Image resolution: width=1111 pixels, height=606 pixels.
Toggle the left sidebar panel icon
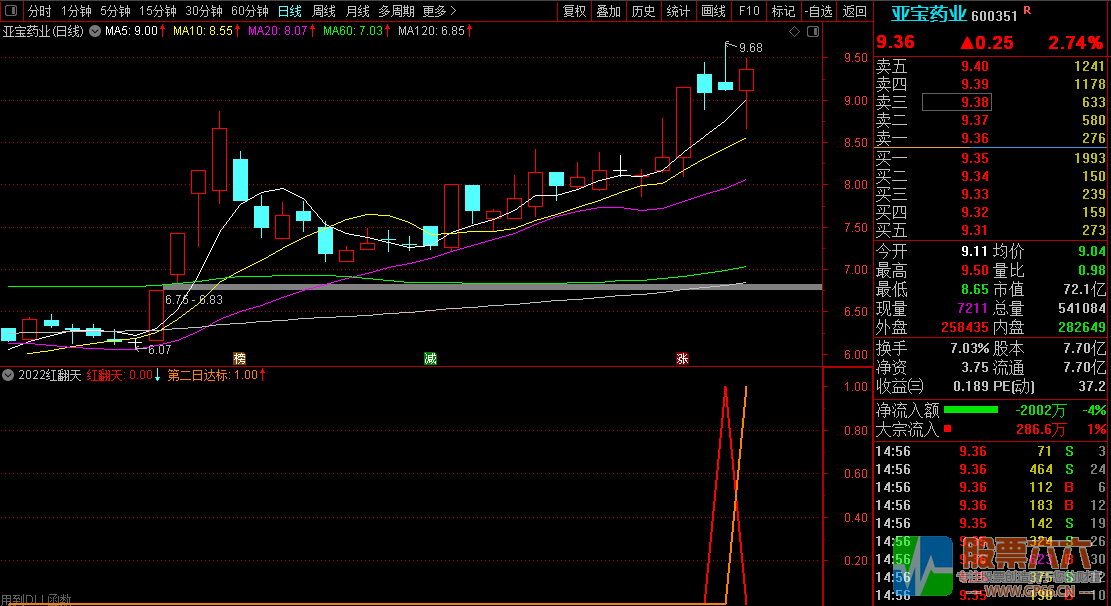[10, 11]
